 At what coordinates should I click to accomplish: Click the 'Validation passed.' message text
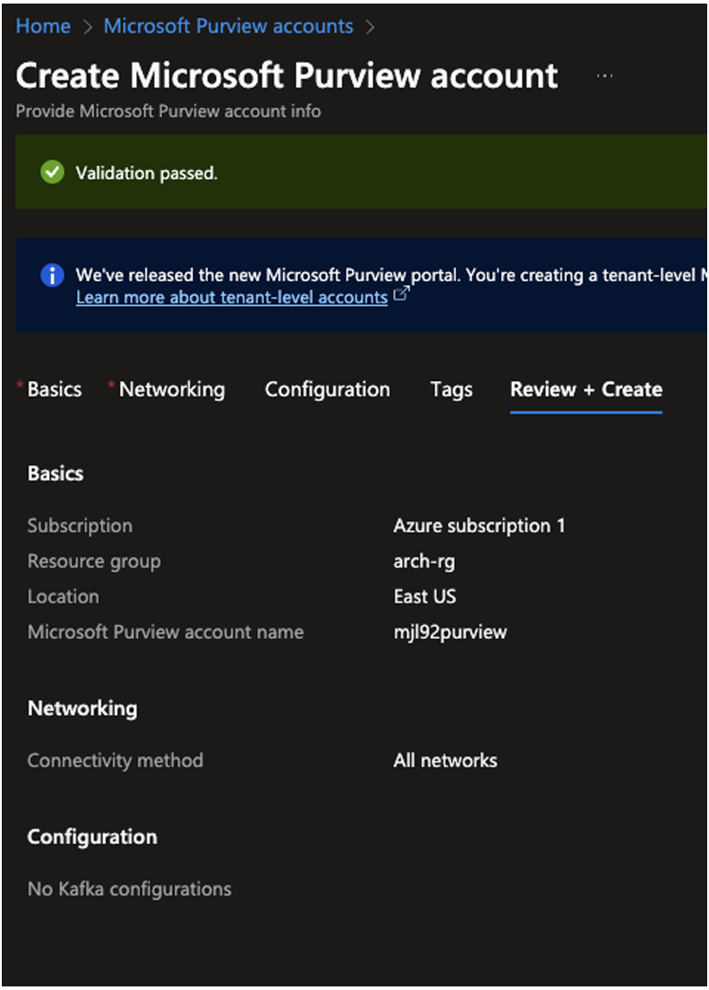[146, 173]
